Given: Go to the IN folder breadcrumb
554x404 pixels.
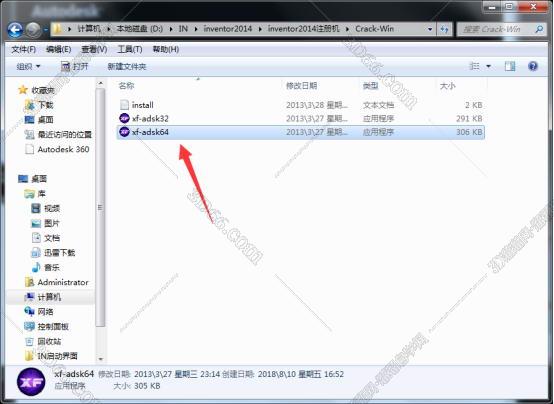Looking at the screenshot, I should (183, 29).
